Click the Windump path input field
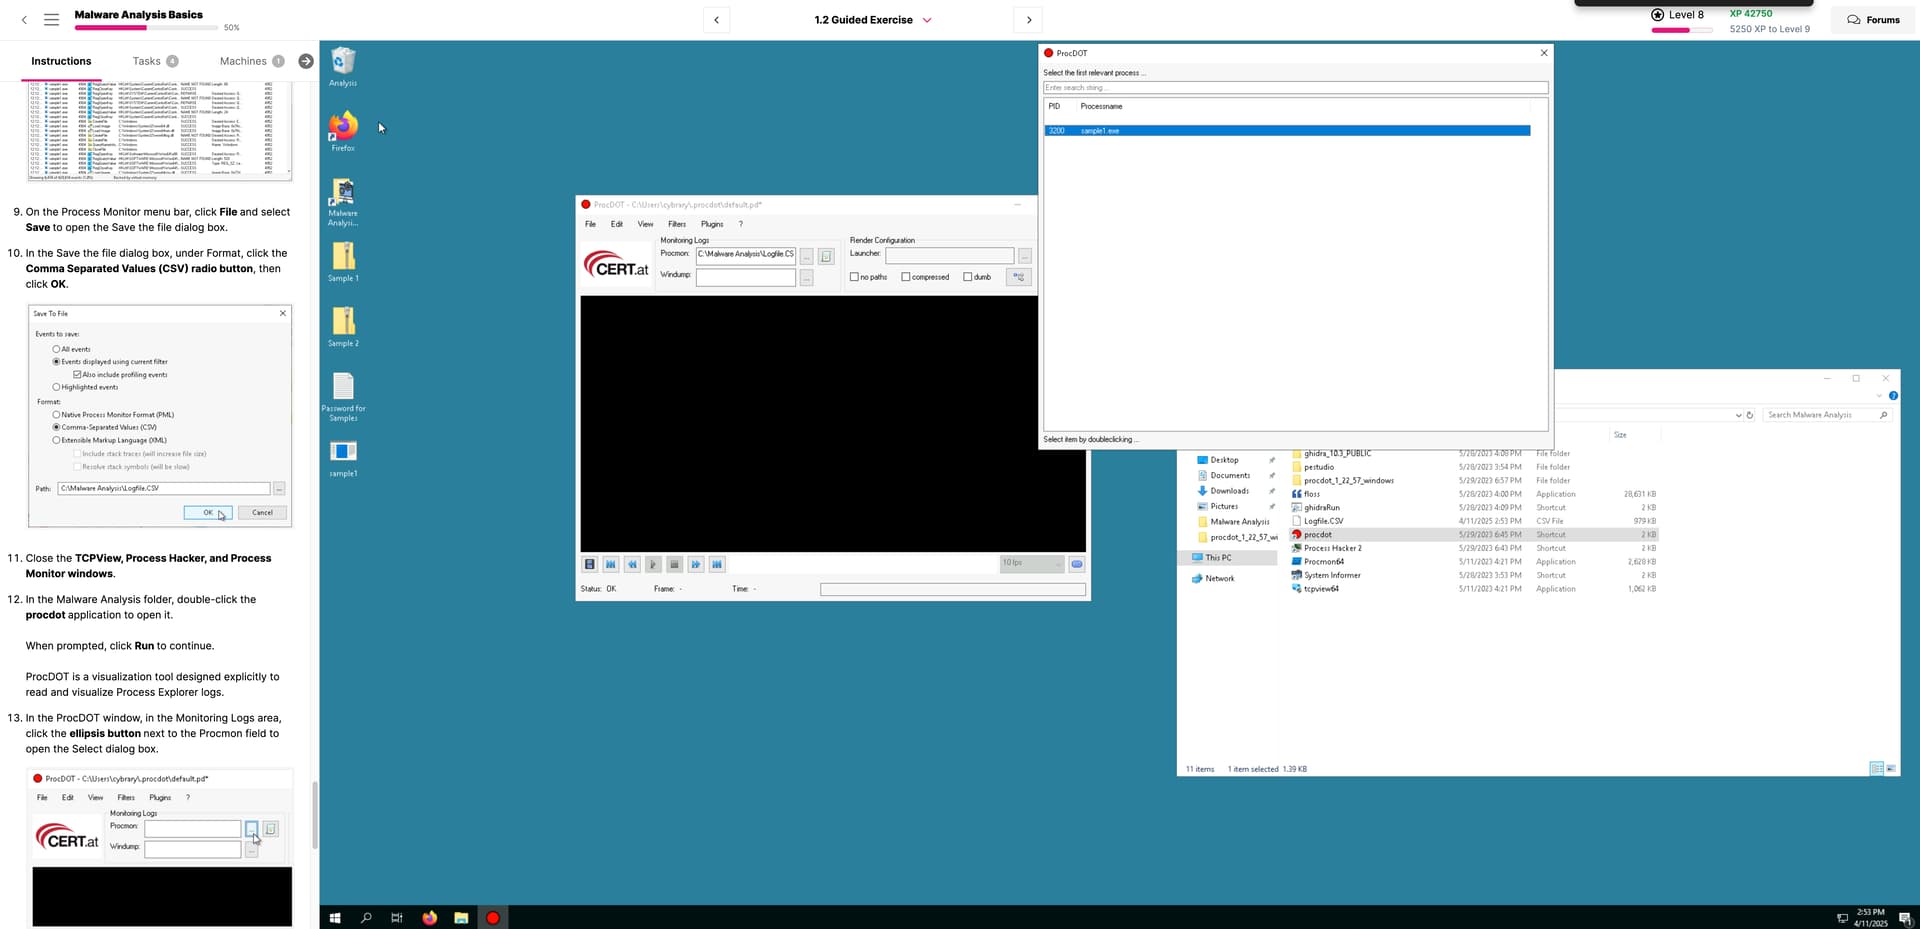The height and width of the screenshot is (929, 1920). (746, 277)
